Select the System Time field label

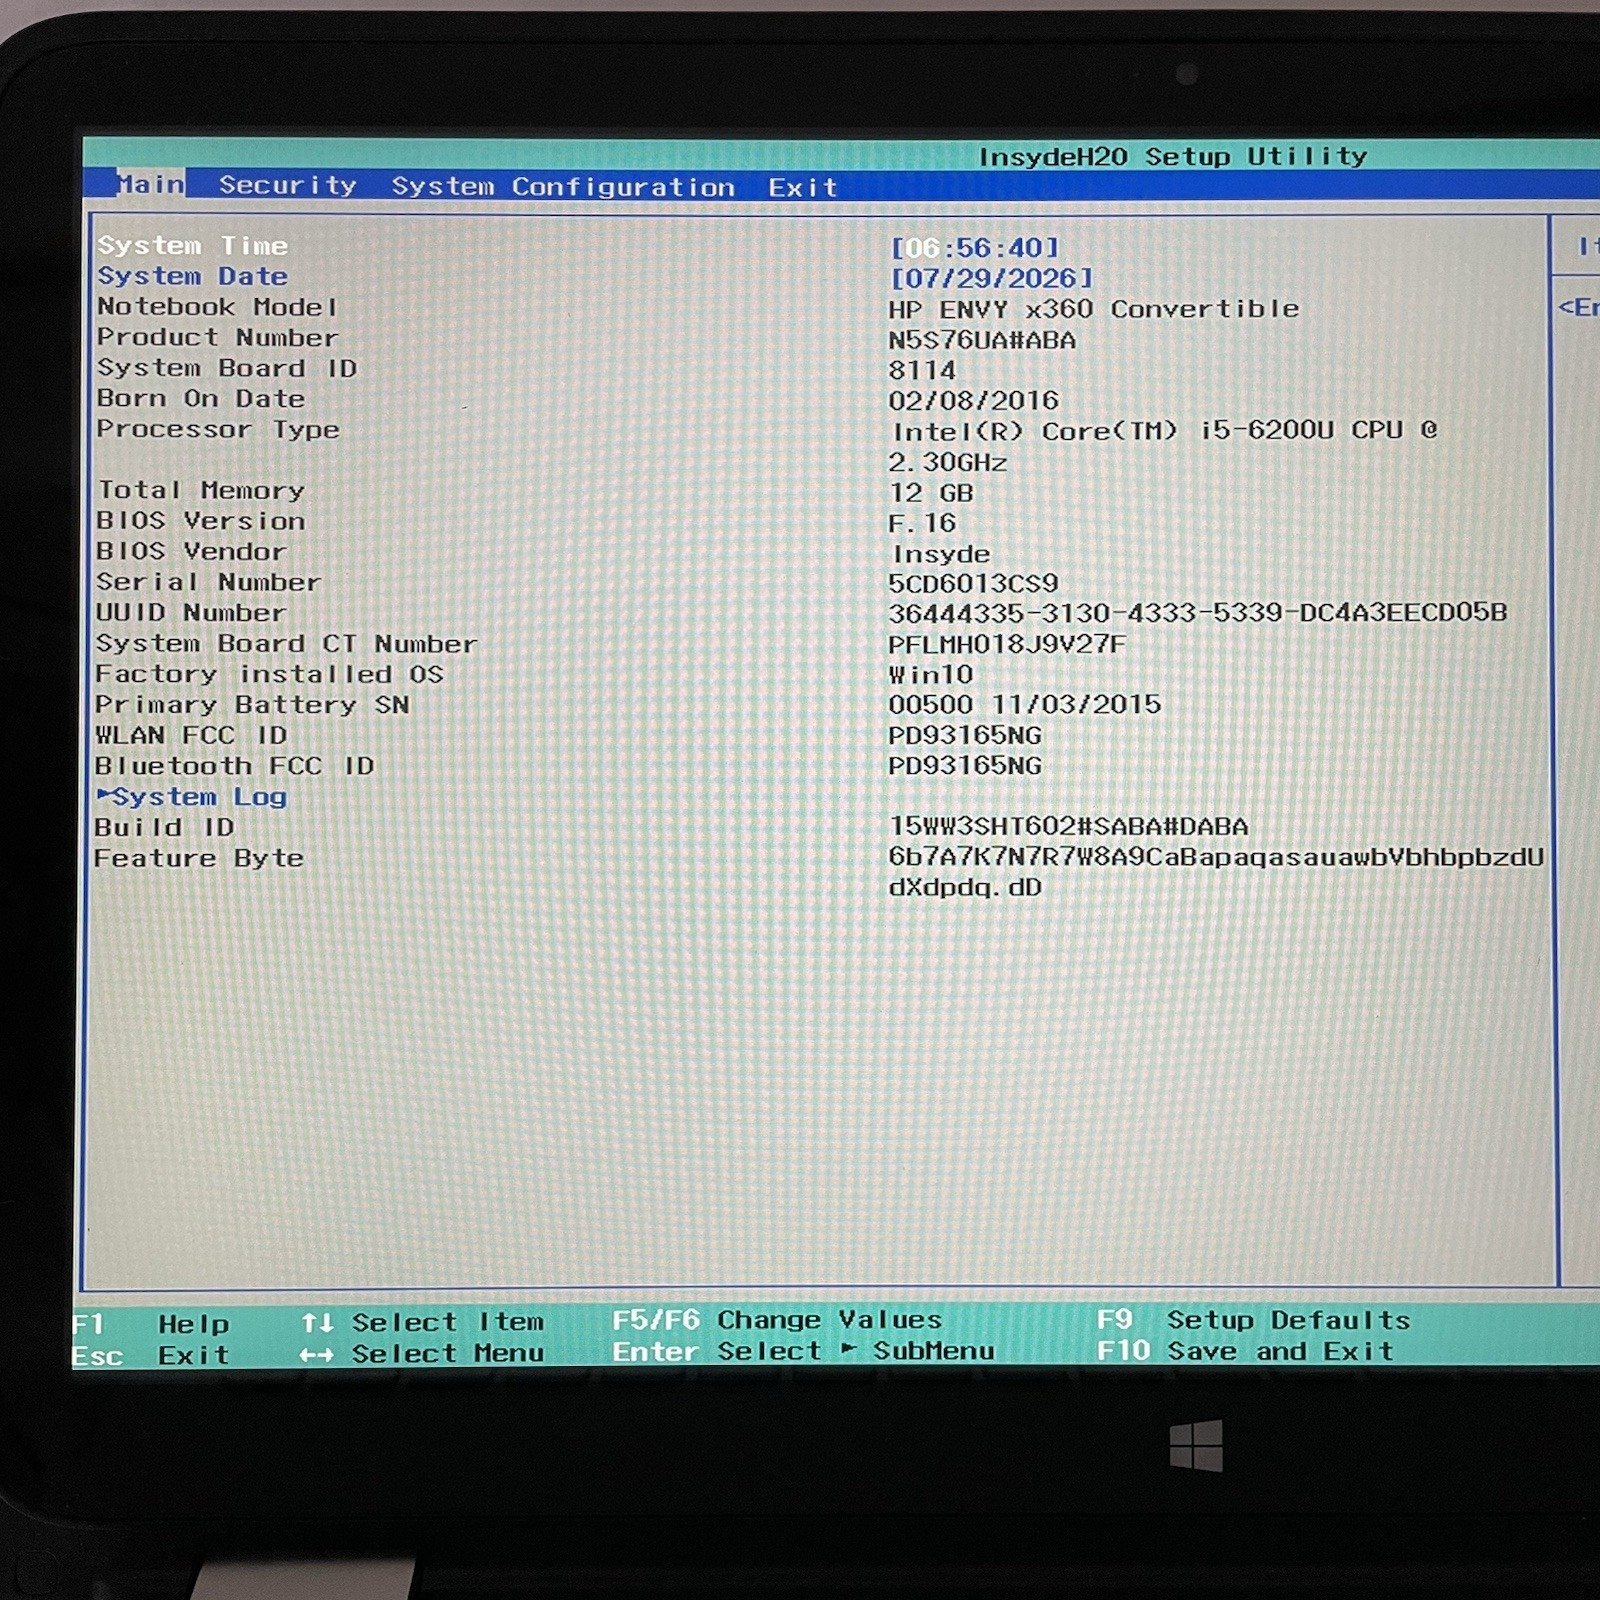click(x=192, y=246)
